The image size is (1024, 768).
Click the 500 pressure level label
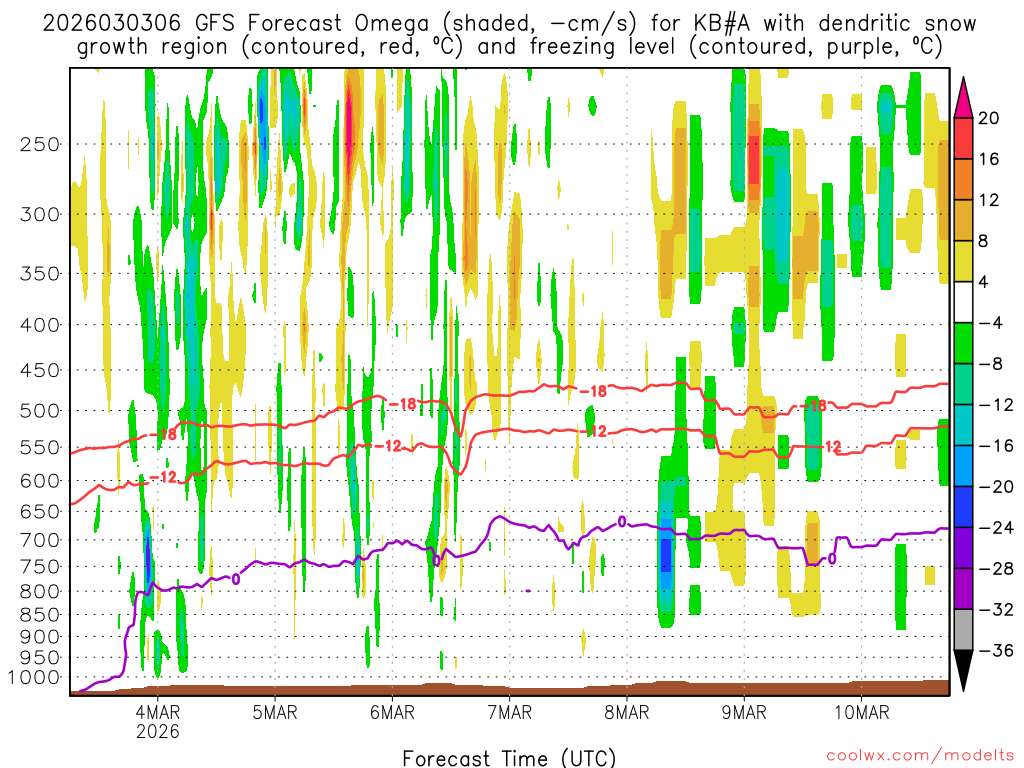click(40, 411)
